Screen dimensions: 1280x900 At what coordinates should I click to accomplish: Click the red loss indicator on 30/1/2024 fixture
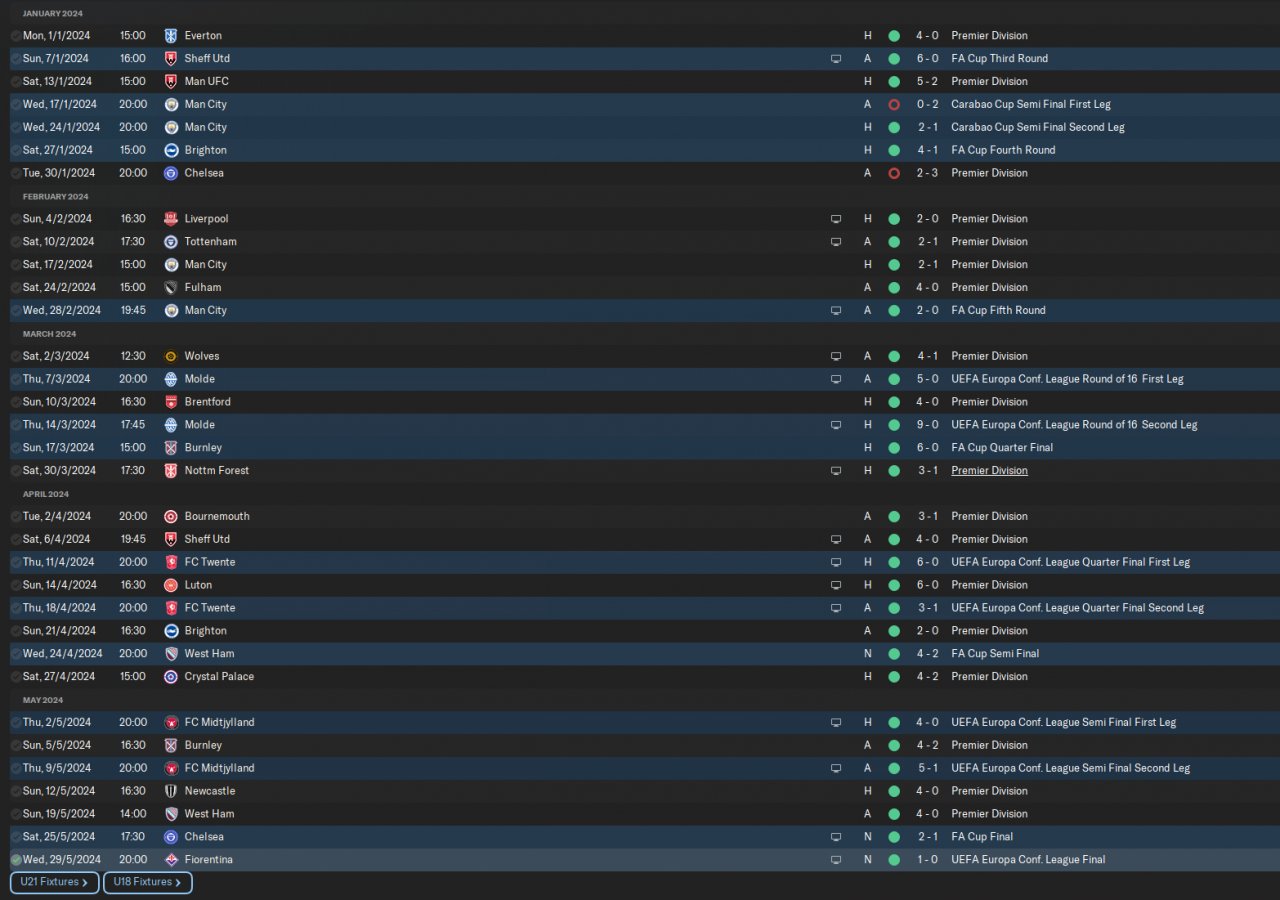pos(894,173)
